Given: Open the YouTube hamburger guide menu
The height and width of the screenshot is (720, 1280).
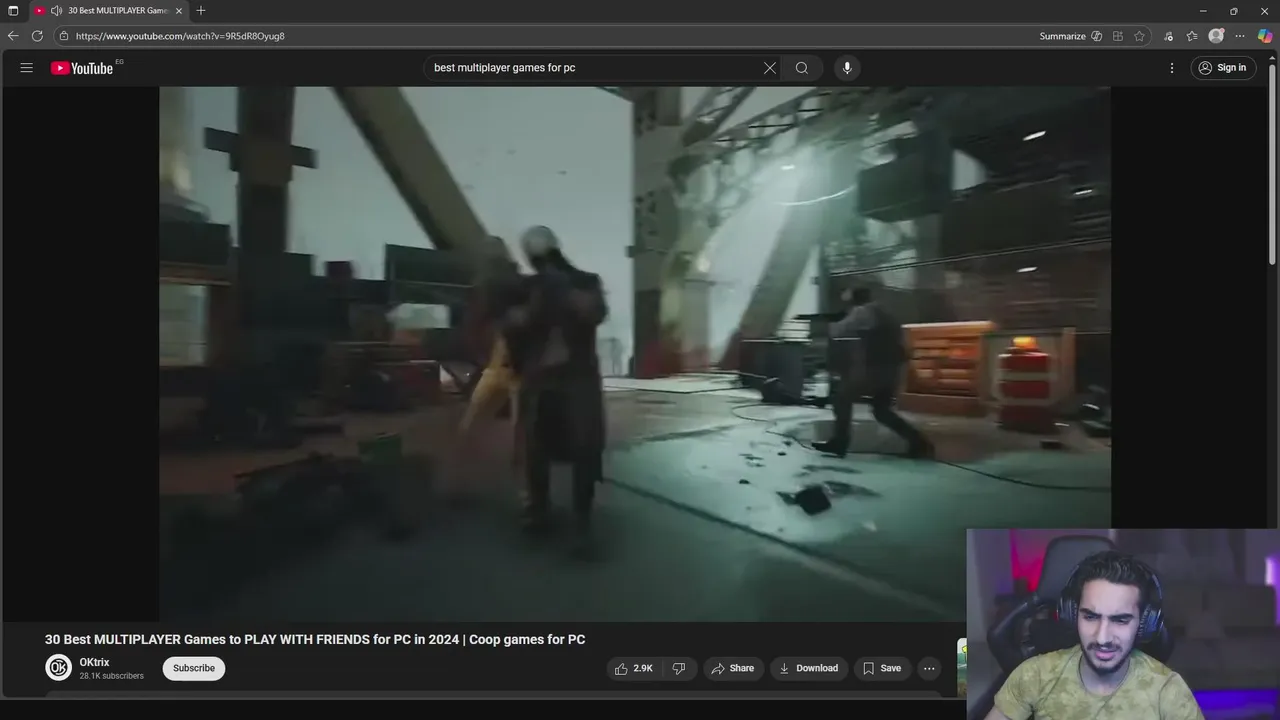Looking at the screenshot, I should tap(27, 68).
